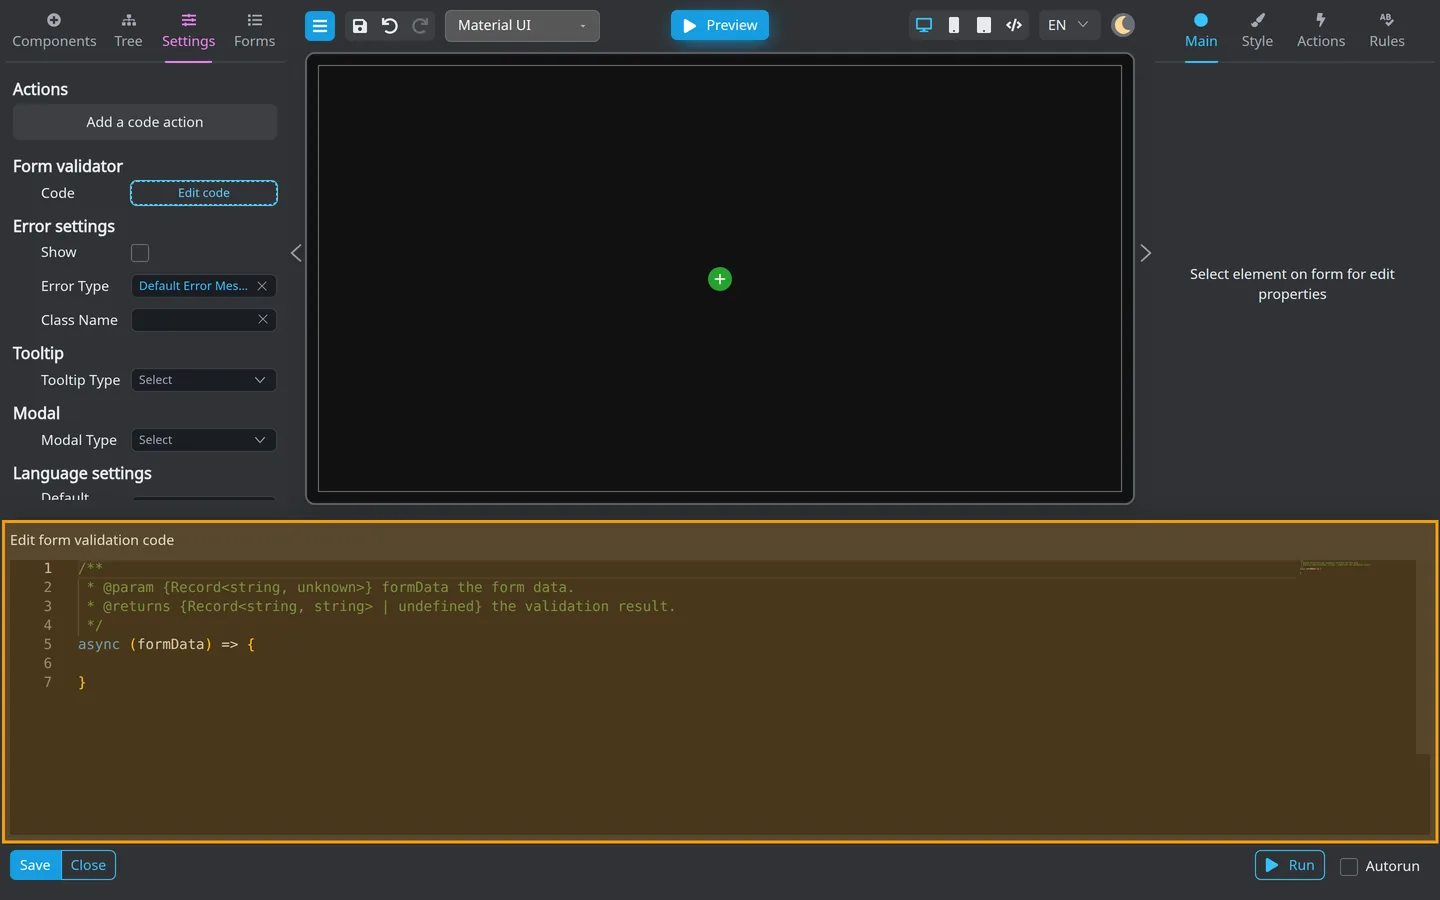Open the Actions properties tab
This screenshot has width=1440, height=900.
pyautogui.click(x=1321, y=31)
